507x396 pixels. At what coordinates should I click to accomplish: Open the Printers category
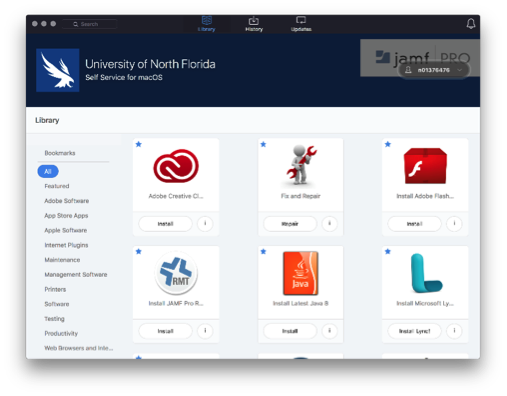(55, 289)
